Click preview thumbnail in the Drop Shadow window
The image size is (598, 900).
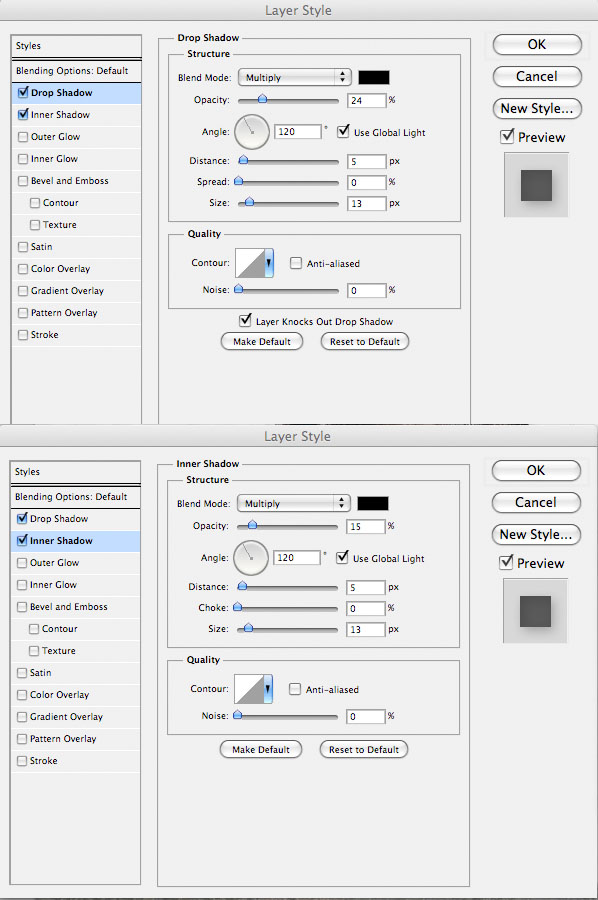click(x=536, y=185)
